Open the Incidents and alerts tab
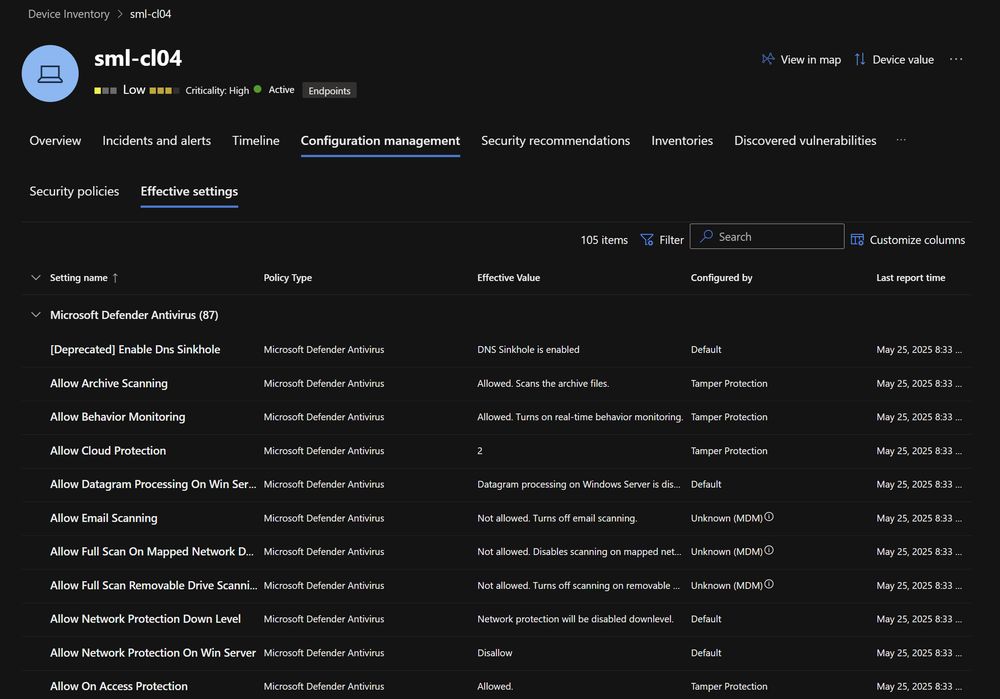1000x699 pixels. (x=156, y=140)
